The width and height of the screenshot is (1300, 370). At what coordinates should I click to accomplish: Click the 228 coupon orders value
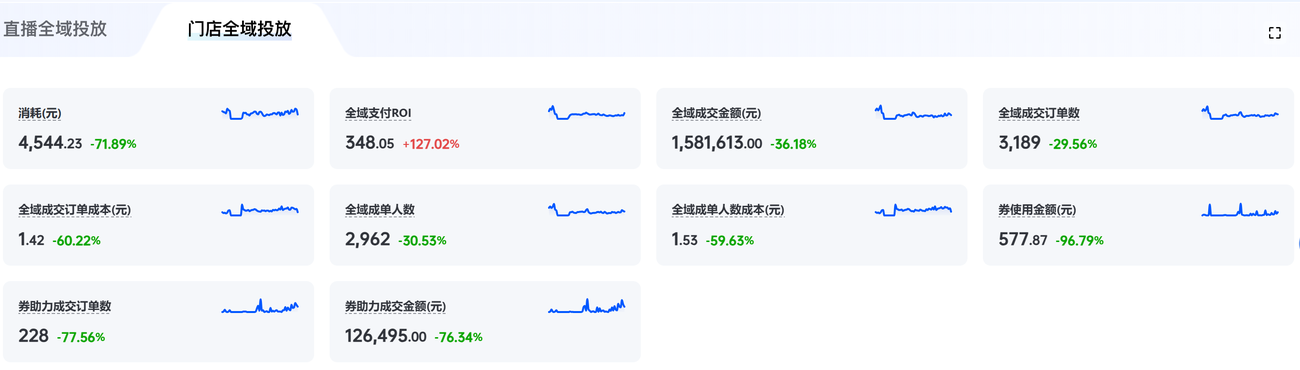(x=33, y=336)
